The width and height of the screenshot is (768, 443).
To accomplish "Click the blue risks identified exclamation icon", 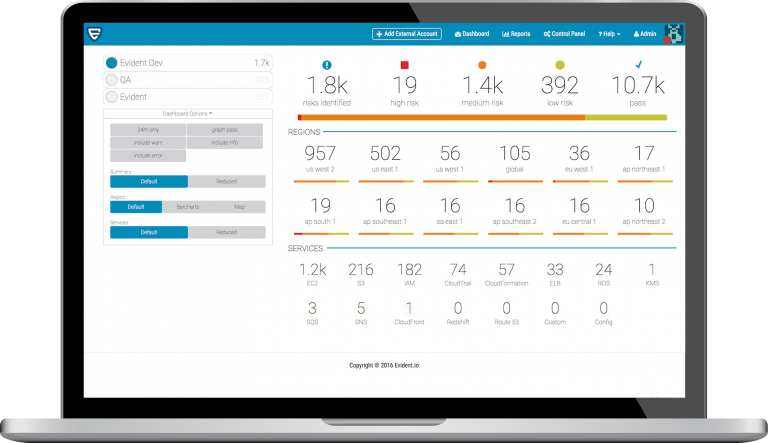I will click(327, 65).
